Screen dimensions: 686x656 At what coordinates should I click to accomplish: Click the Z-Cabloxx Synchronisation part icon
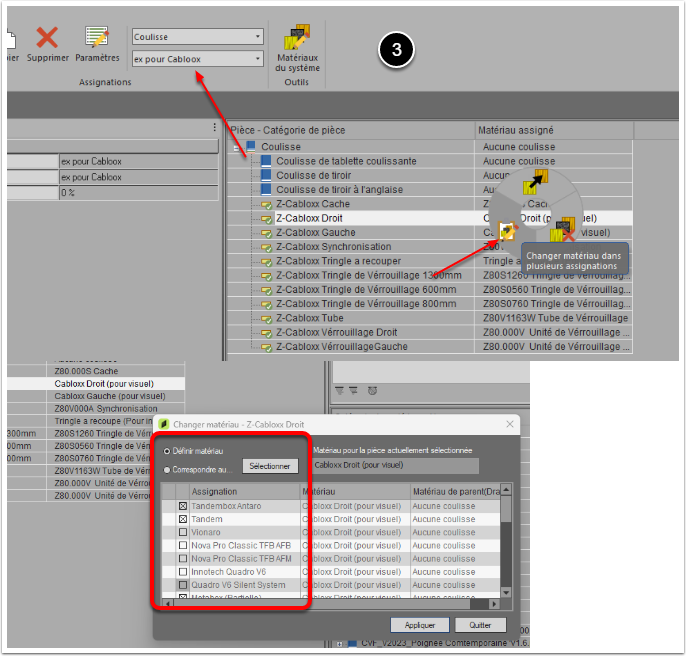266,247
